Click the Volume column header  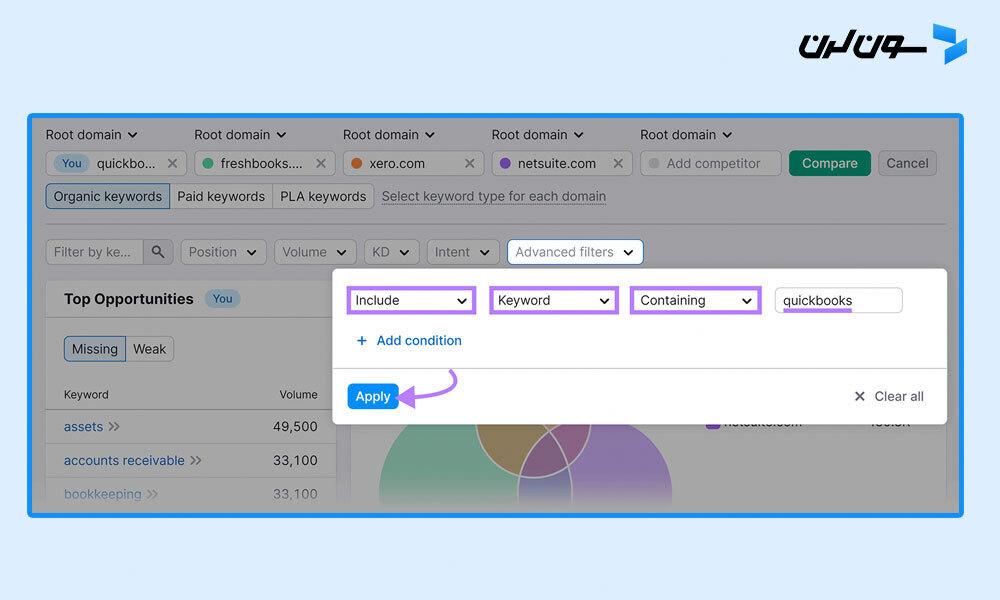(x=298, y=395)
